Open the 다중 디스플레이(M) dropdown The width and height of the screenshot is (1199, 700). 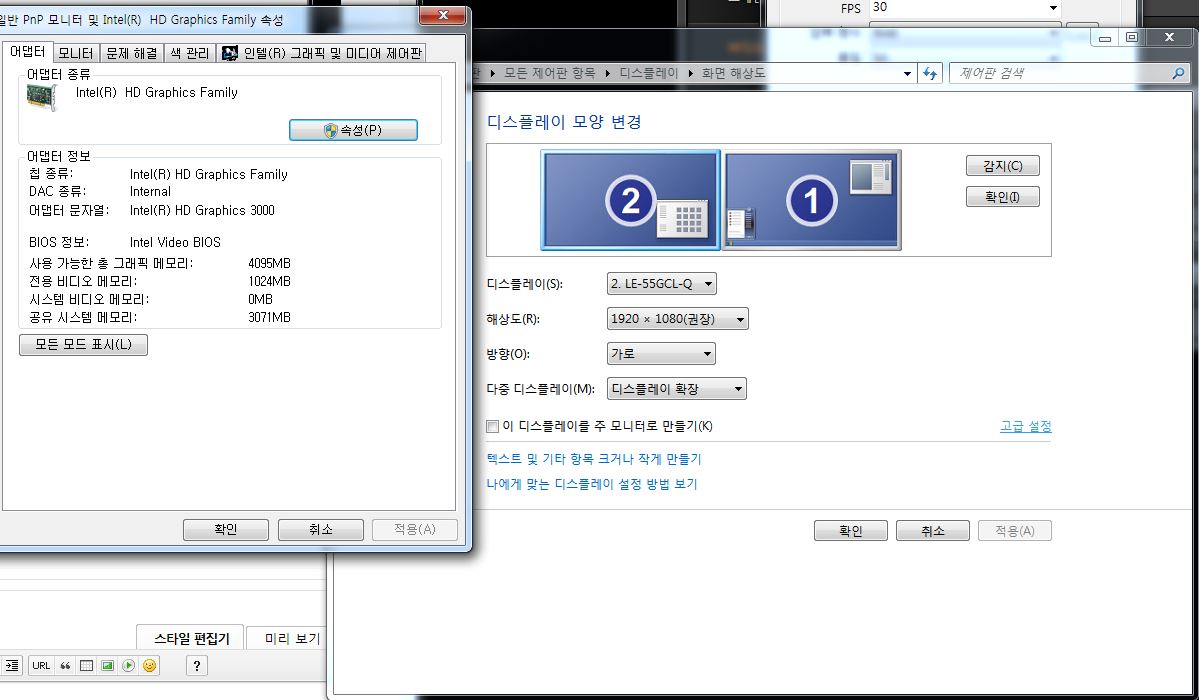677,389
